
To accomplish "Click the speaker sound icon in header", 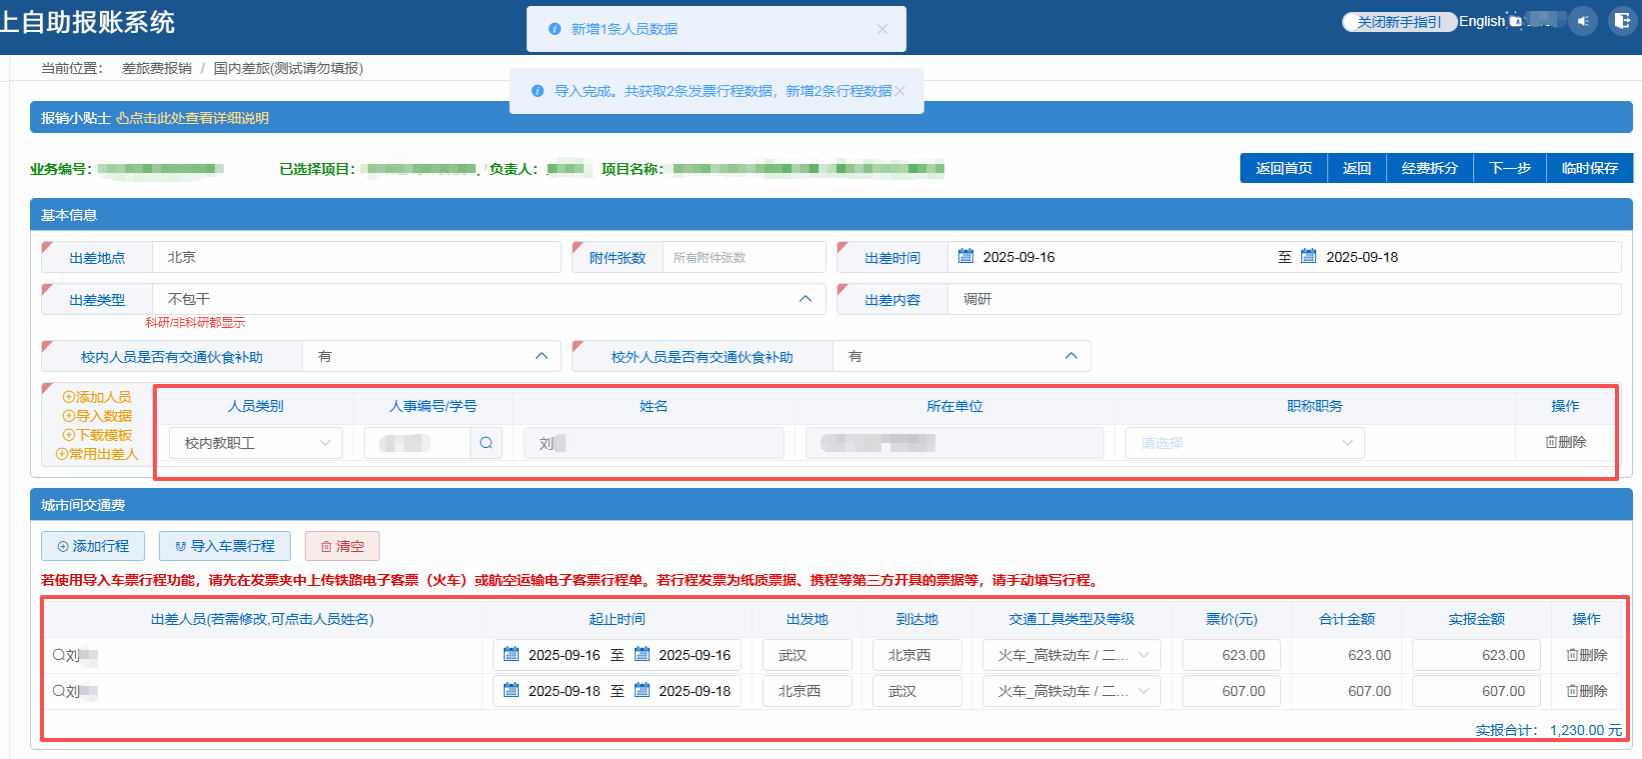I will tap(1583, 21).
